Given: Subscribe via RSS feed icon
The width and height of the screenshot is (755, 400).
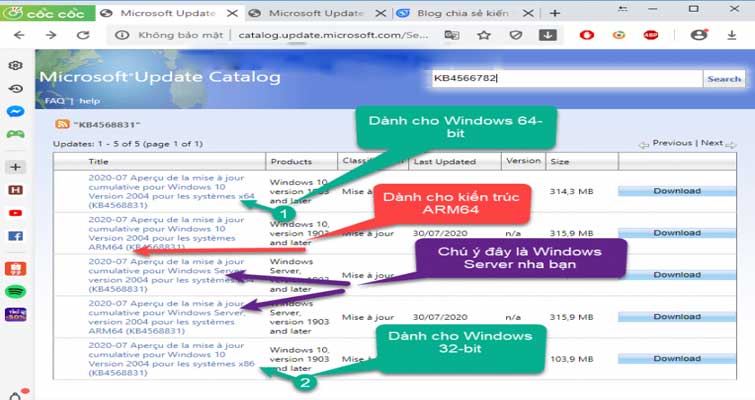Looking at the screenshot, I should pyautogui.click(x=63, y=124).
